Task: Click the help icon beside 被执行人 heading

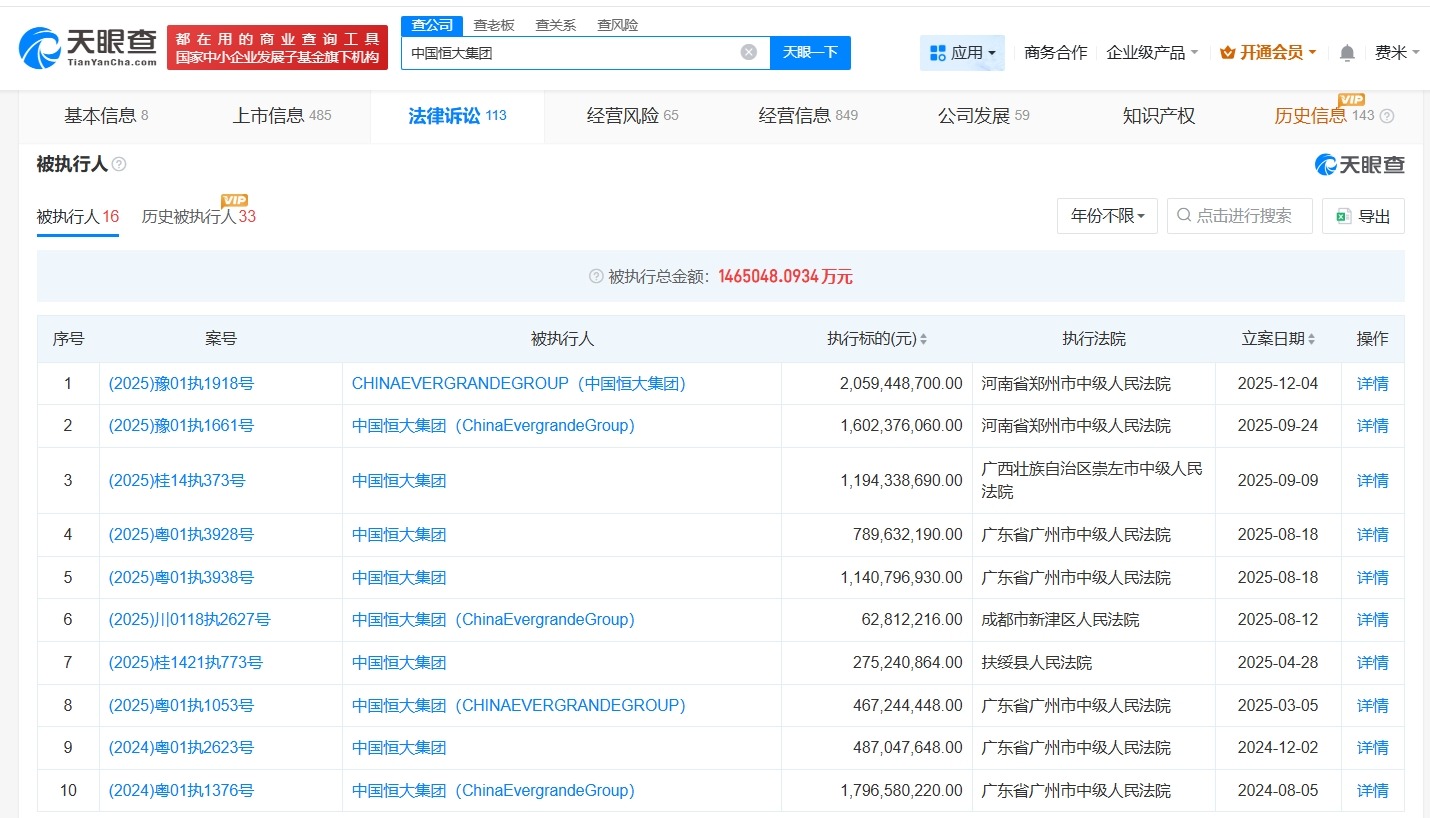Action: (x=117, y=164)
